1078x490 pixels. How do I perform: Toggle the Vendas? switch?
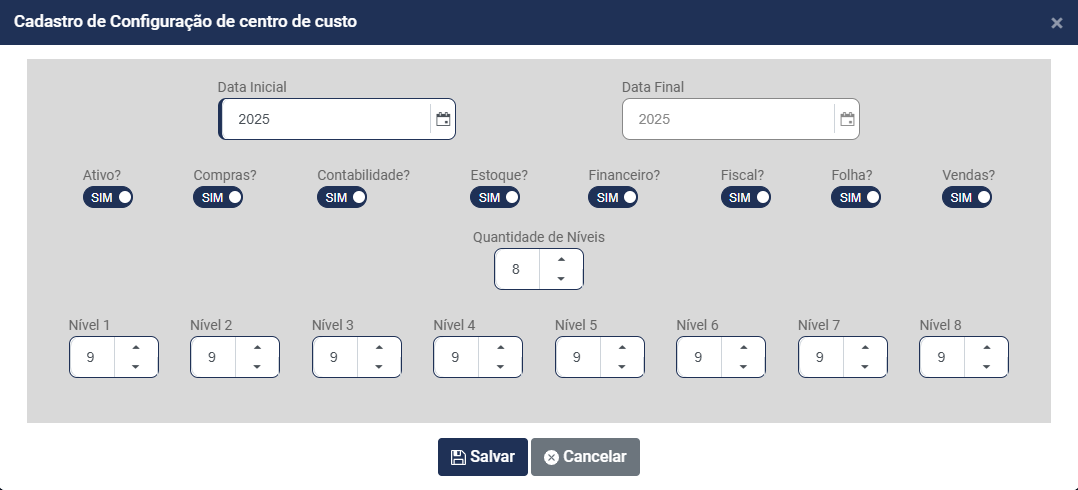pyautogui.click(x=967, y=197)
